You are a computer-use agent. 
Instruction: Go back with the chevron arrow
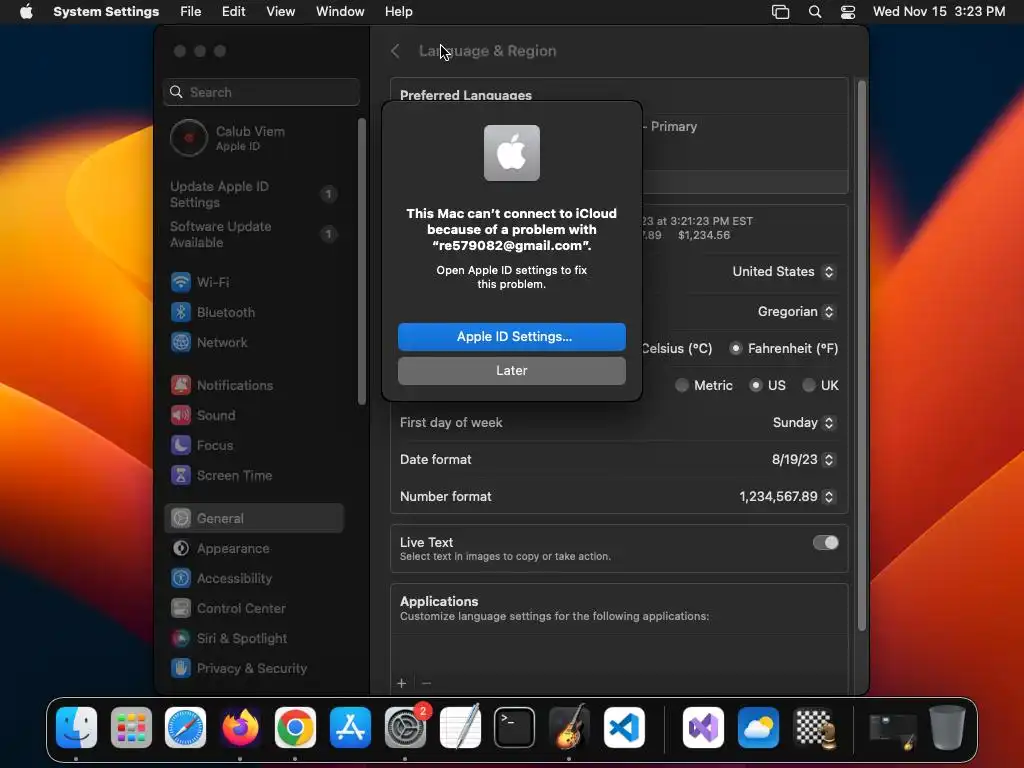(395, 51)
